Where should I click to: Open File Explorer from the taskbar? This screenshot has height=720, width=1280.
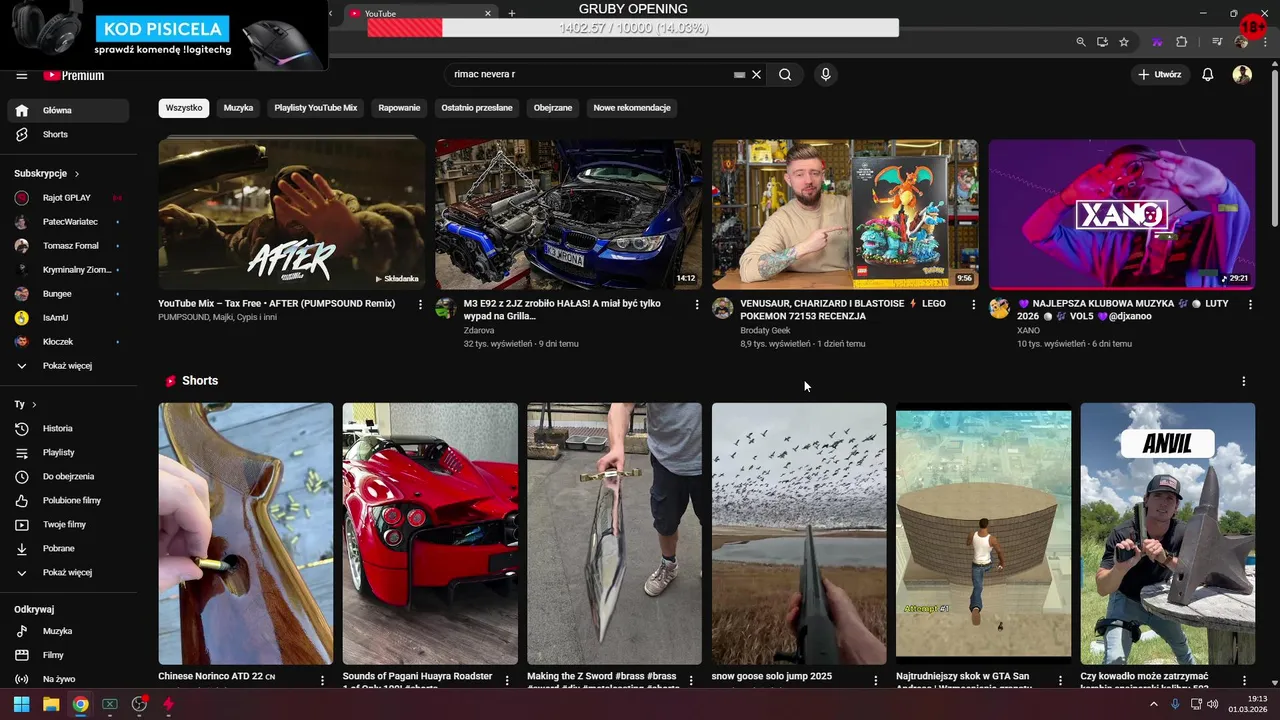pos(51,704)
